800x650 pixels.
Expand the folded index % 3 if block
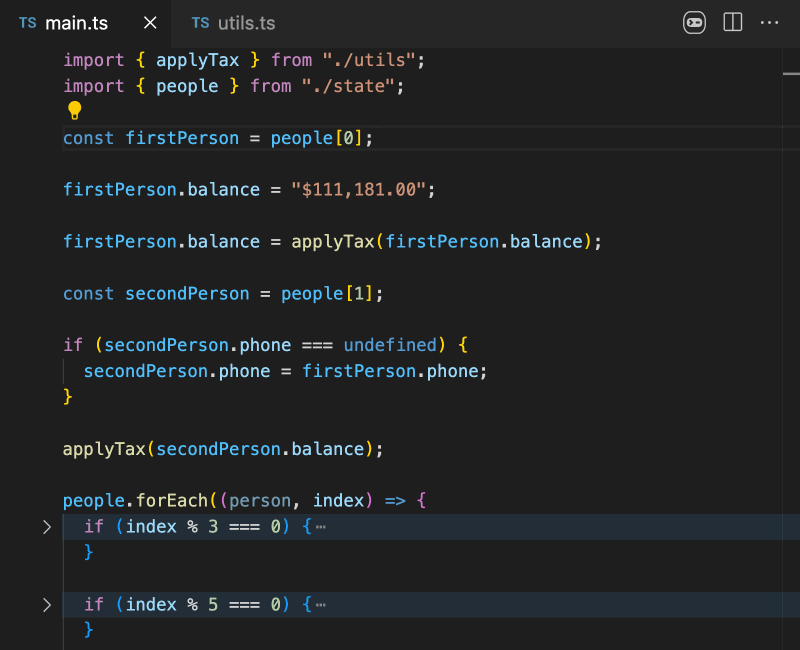(46, 526)
